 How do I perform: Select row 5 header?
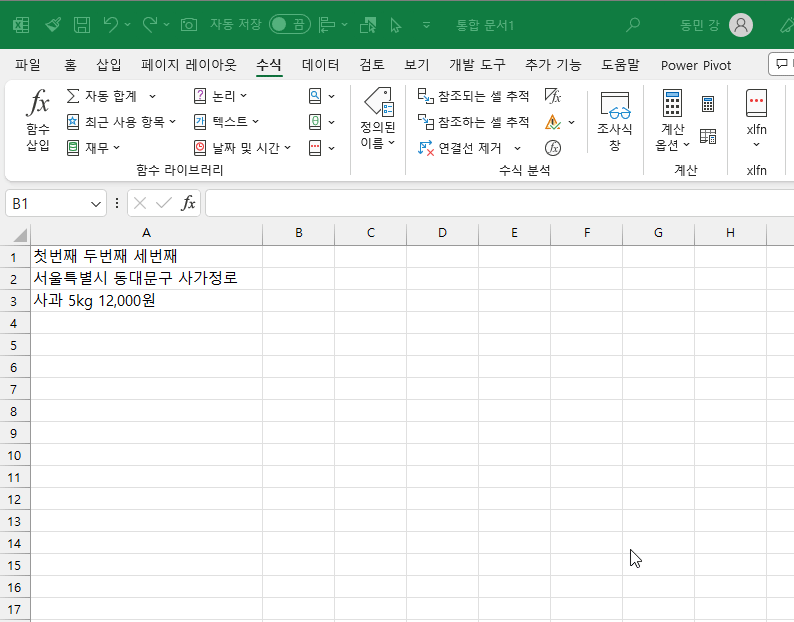pyautogui.click(x=14, y=345)
